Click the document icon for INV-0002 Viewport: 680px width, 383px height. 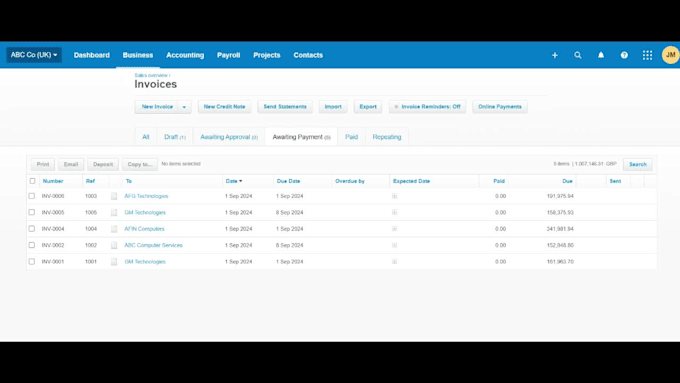[114, 246]
